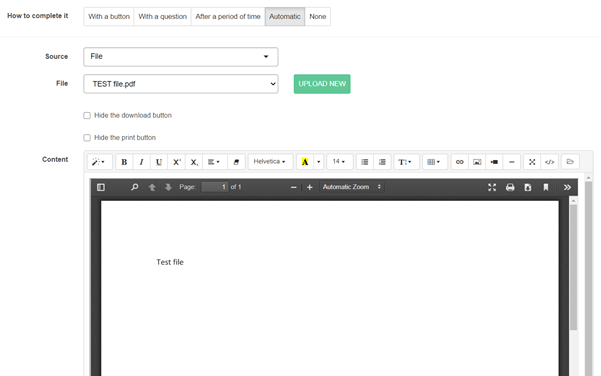Image resolution: width=601 pixels, height=376 pixels.
Task: Apply subscript formatting
Action: tap(194, 162)
